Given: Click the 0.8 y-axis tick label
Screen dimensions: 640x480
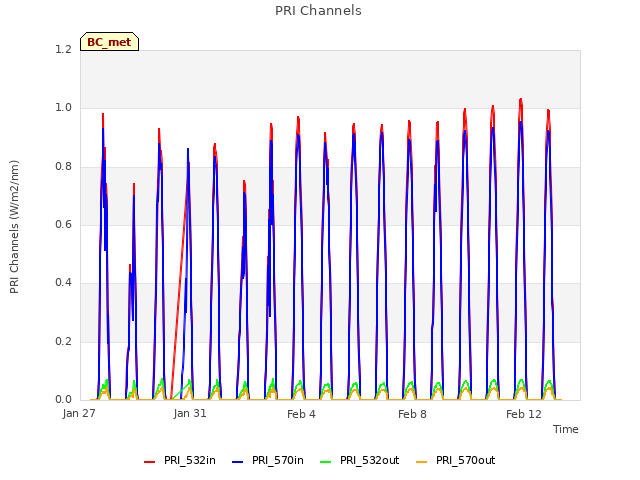Looking at the screenshot, I should [64, 167].
